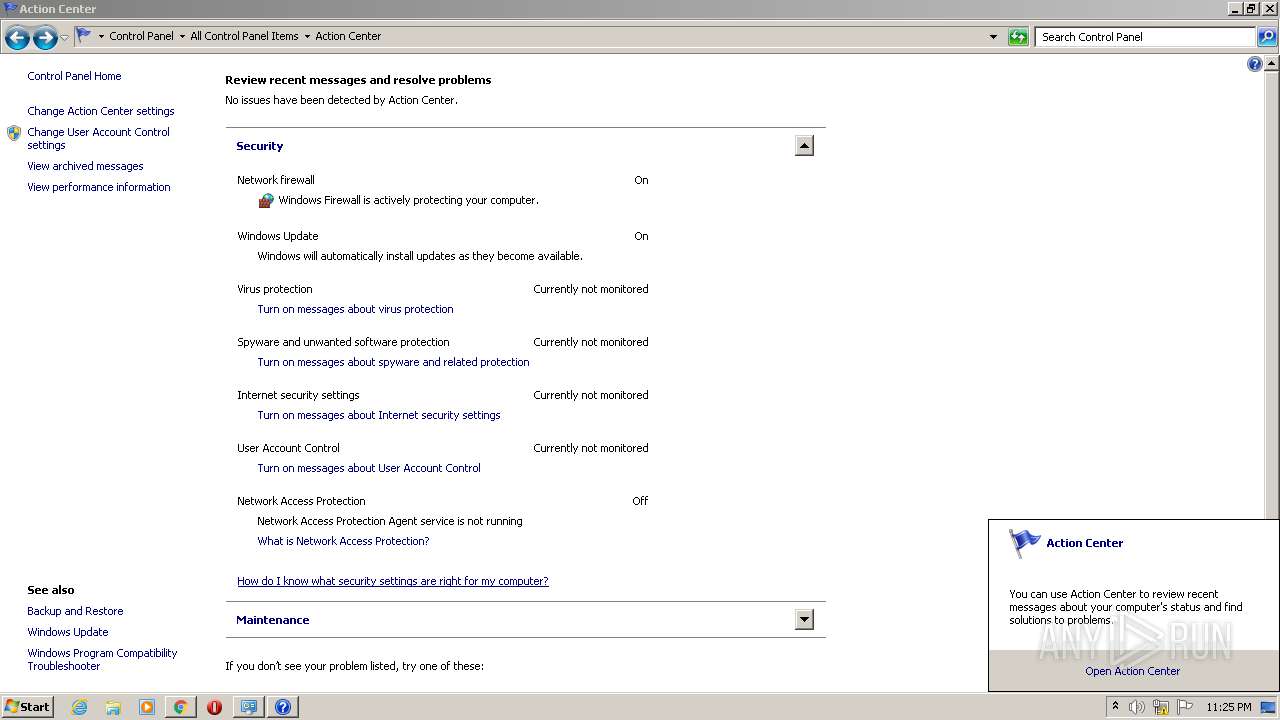Select Control Panel in the breadcrumb
1280x720 pixels.
pyautogui.click(x=141, y=36)
